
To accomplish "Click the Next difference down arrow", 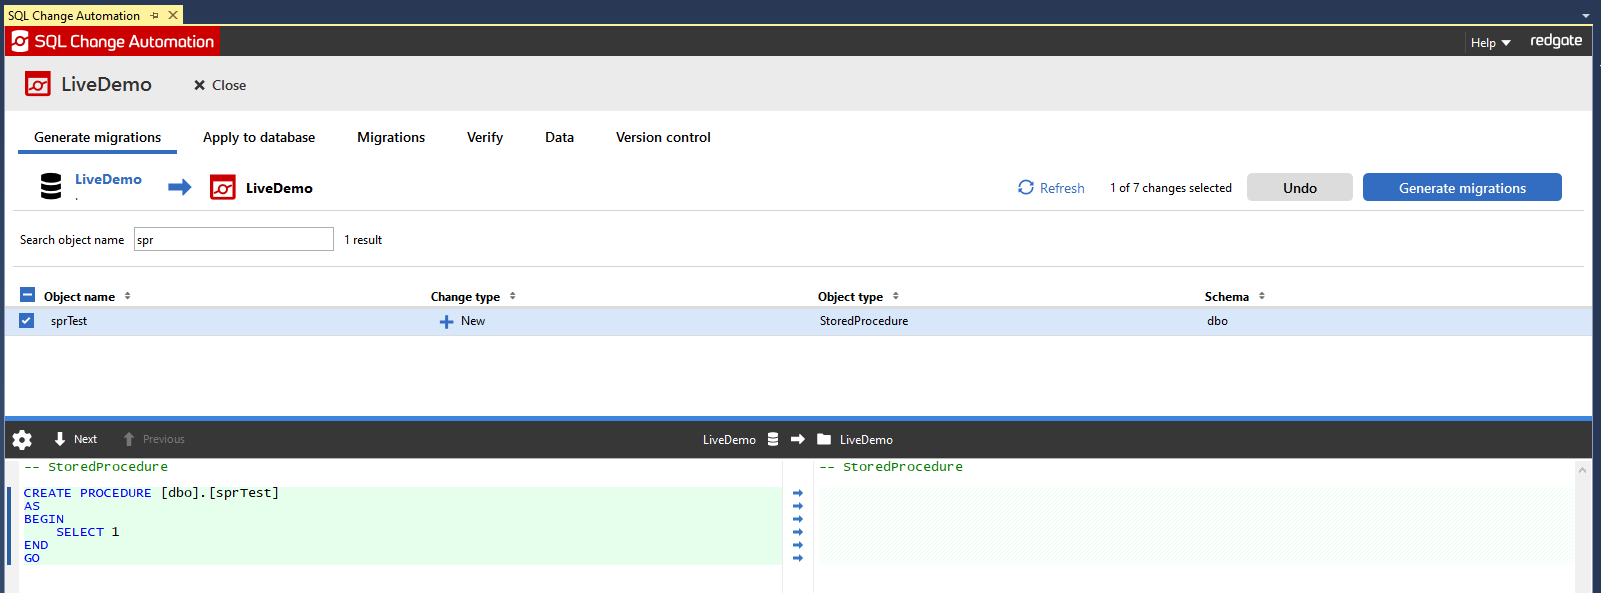I will point(60,439).
